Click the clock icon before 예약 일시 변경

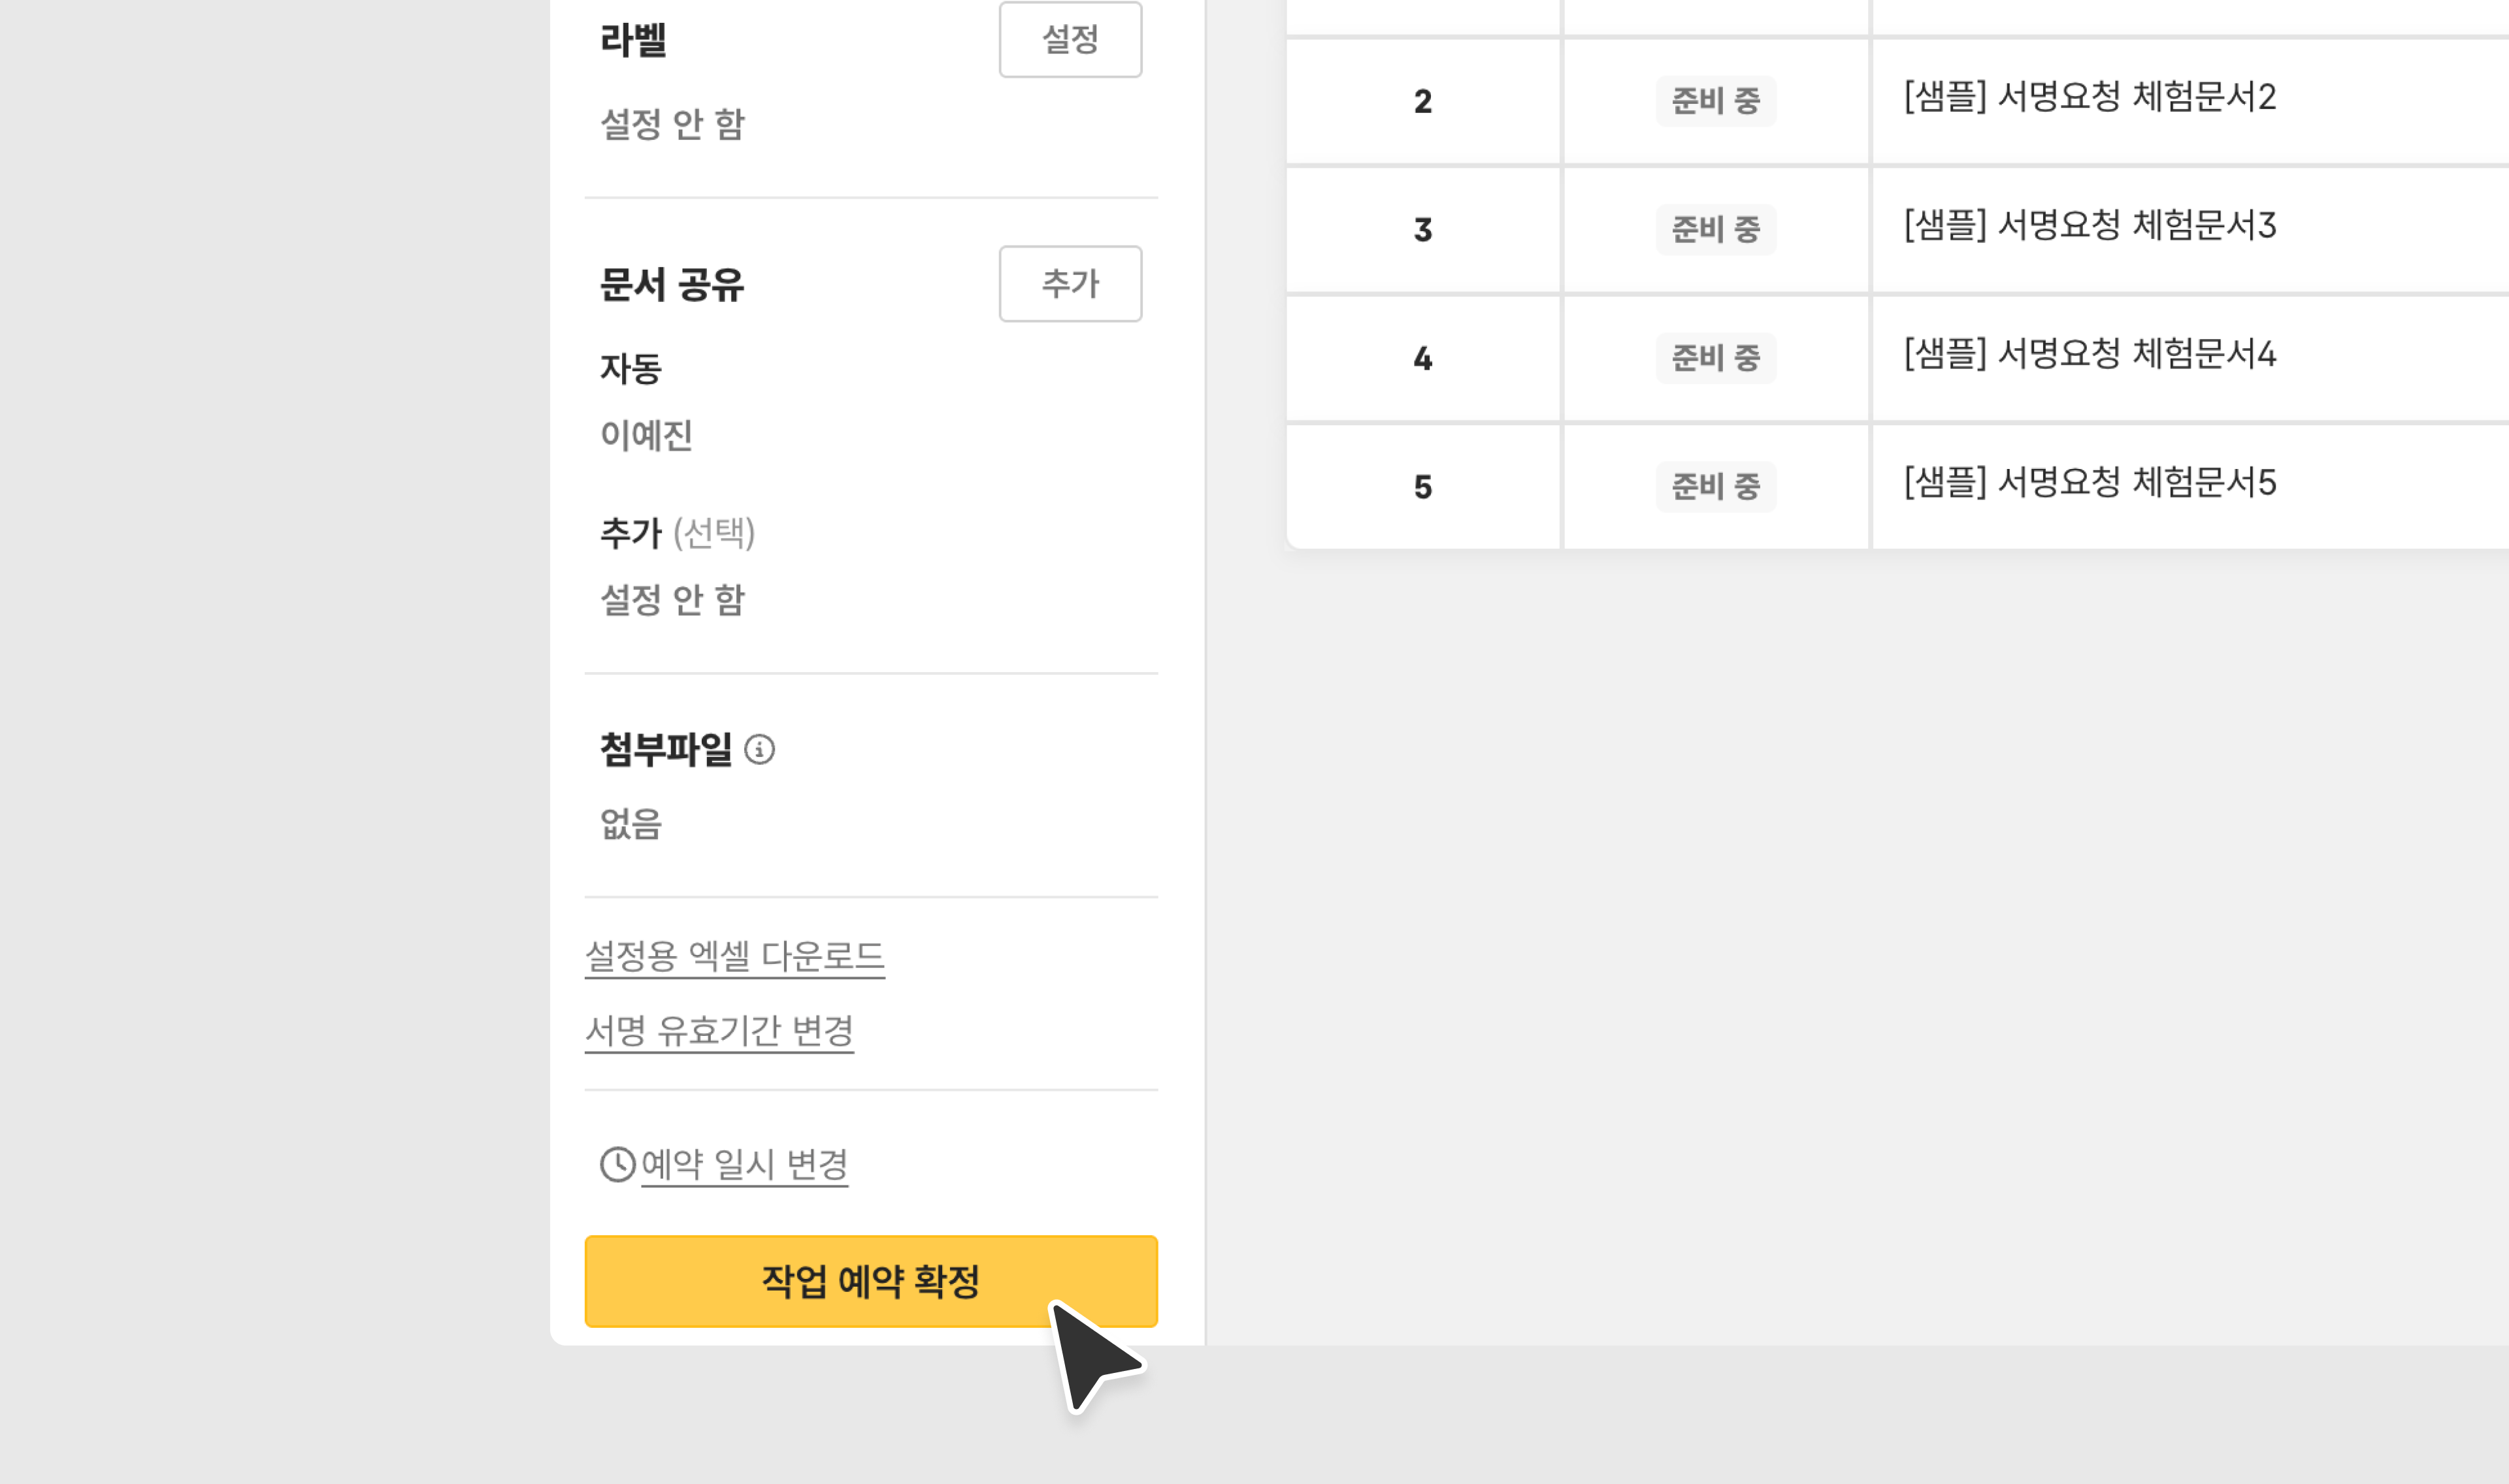[617, 1164]
